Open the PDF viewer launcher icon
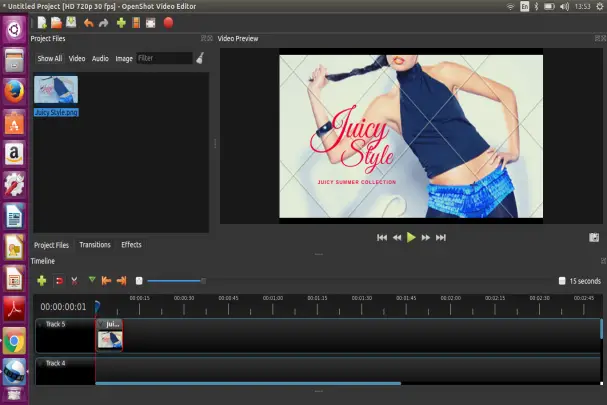The height and width of the screenshot is (405, 607). tap(14, 309)
